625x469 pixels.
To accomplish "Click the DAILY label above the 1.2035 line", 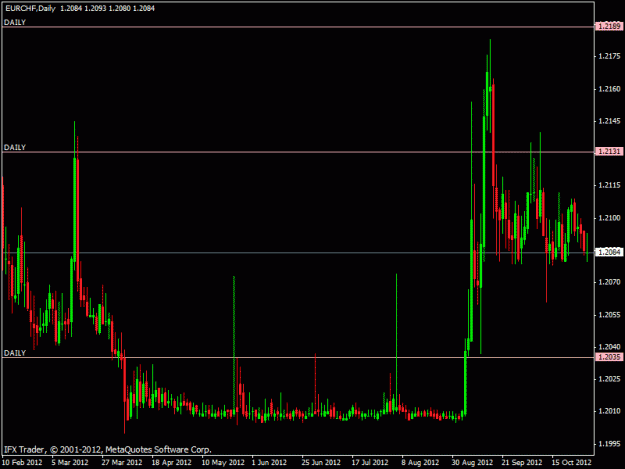I will tap(15, 353).
